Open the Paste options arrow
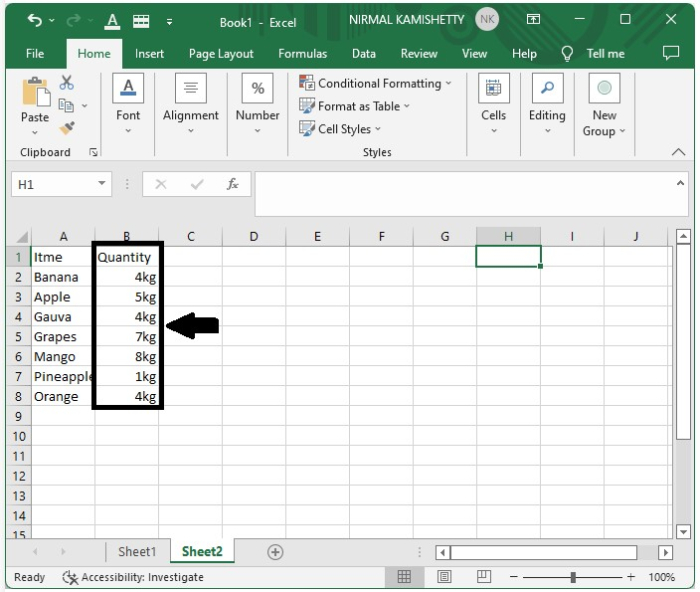Viewport: 700px width, 592px height. [x=35, y=133]
